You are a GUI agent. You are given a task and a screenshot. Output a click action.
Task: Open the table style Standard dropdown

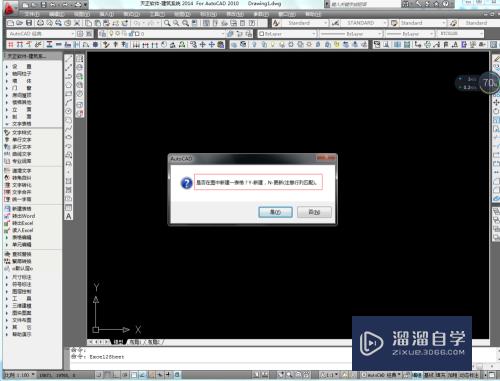click(x=423, y=23)
